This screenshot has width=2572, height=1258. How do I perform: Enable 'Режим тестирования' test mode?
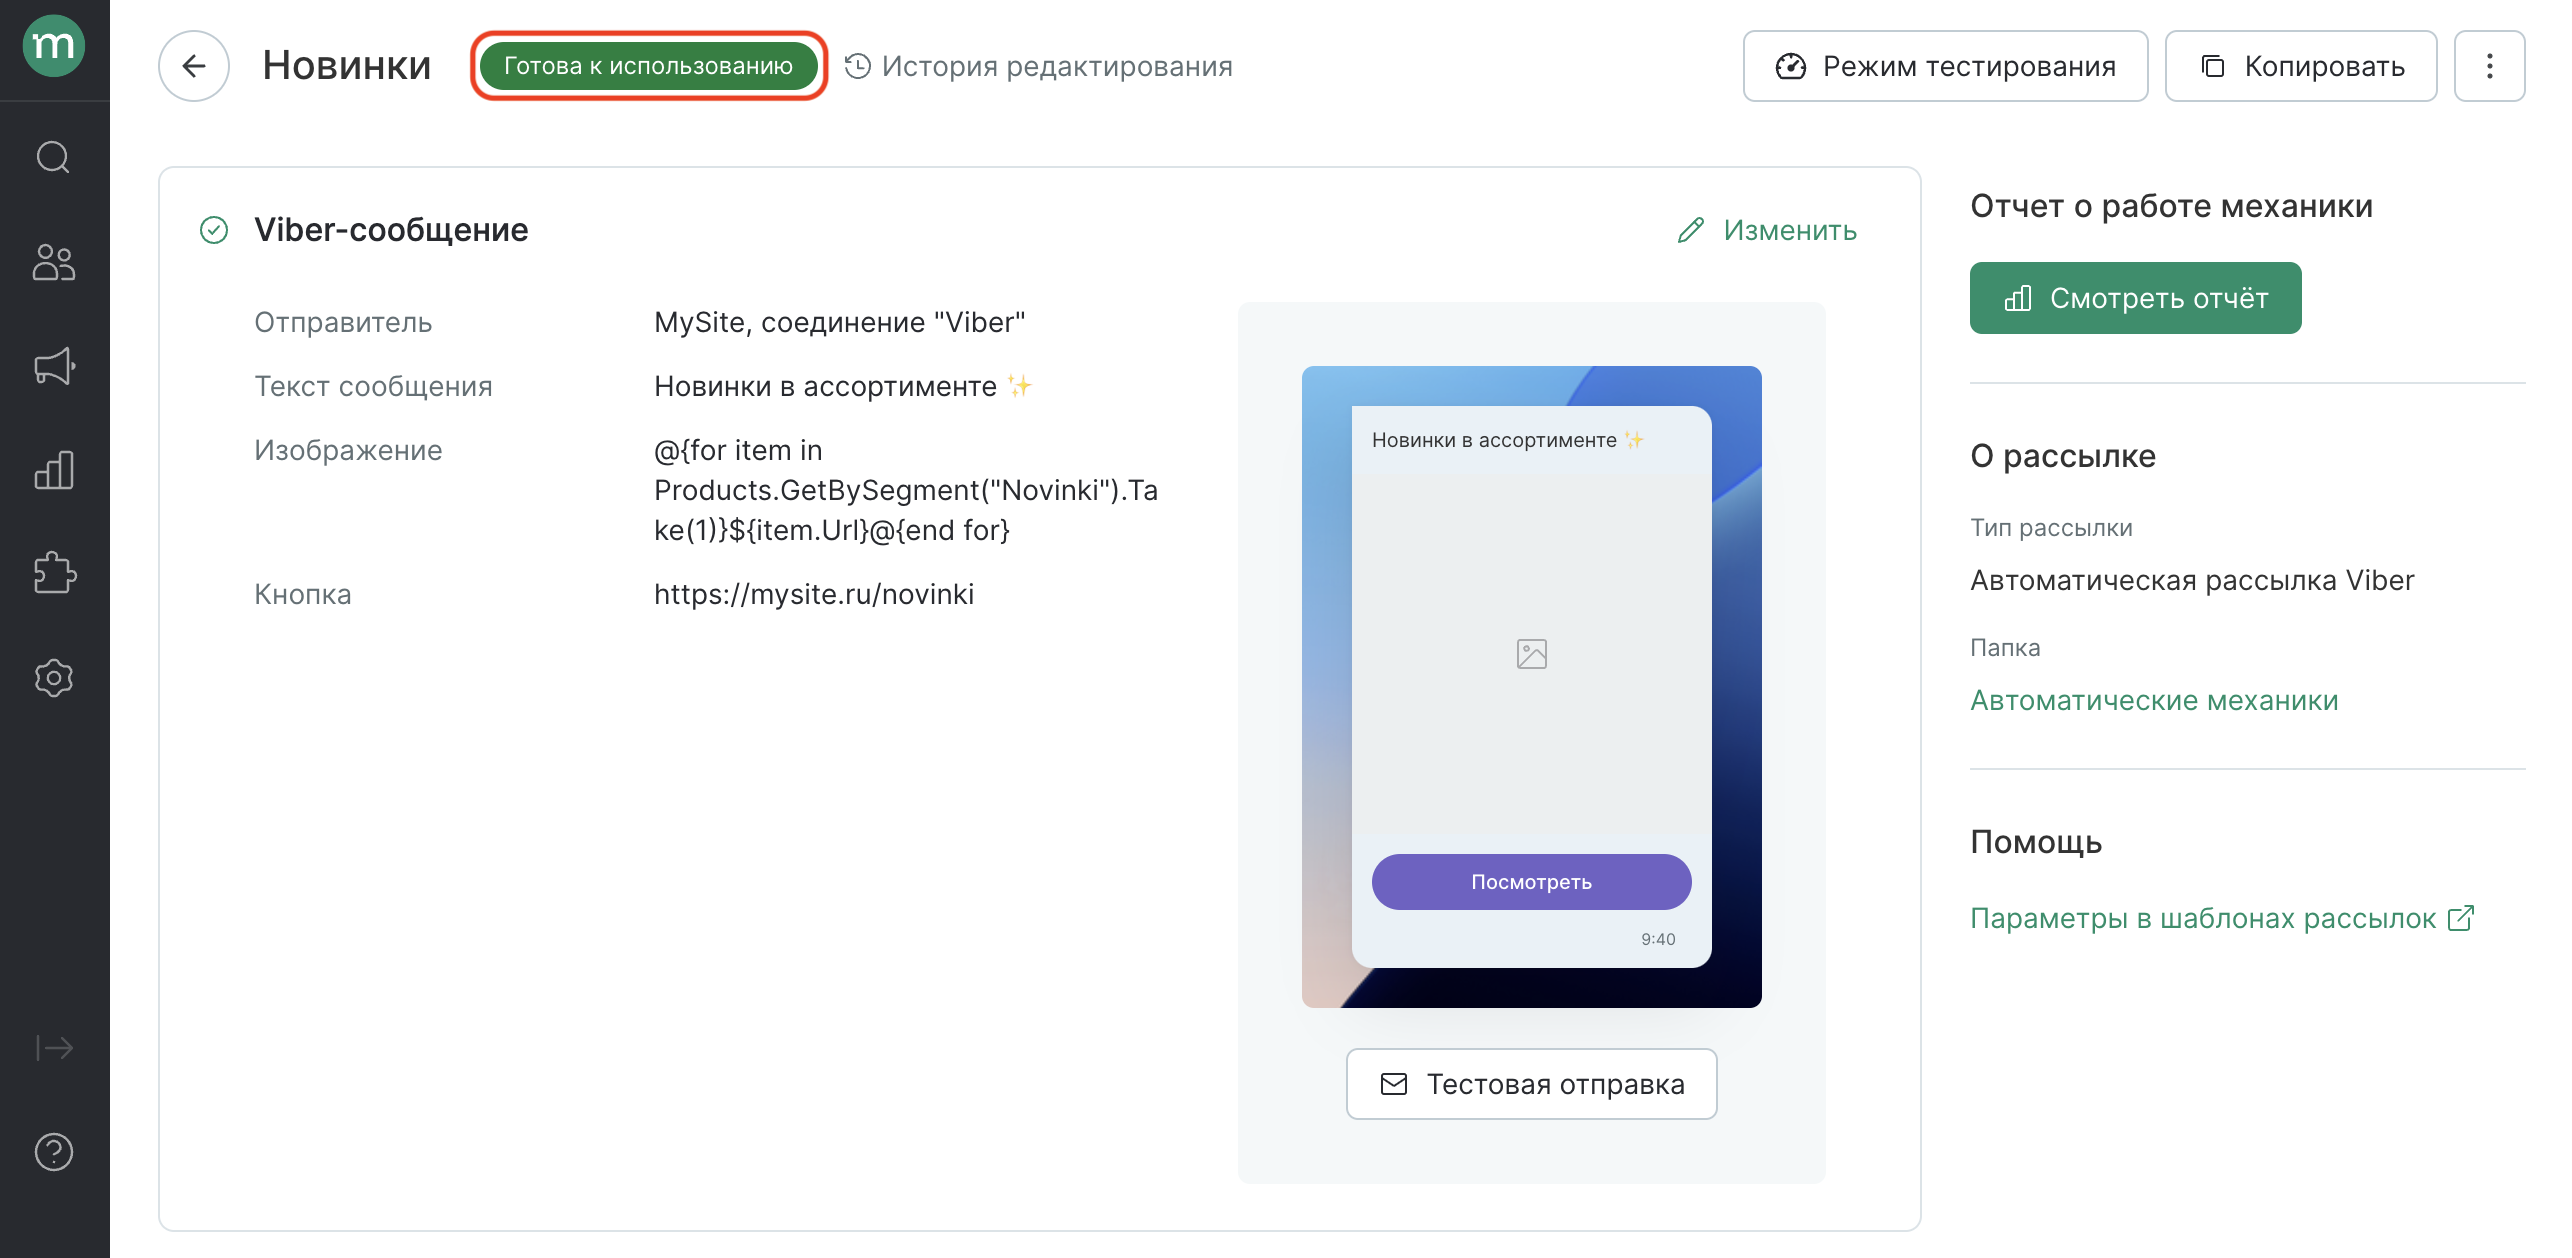tap(1945, 66)
